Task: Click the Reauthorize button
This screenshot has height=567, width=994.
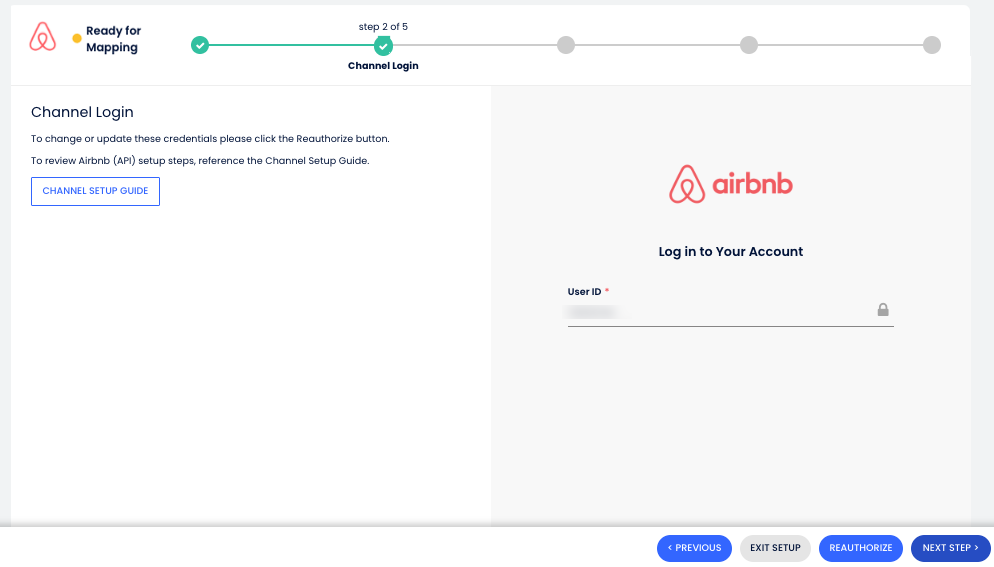Action: click(860, 548)
